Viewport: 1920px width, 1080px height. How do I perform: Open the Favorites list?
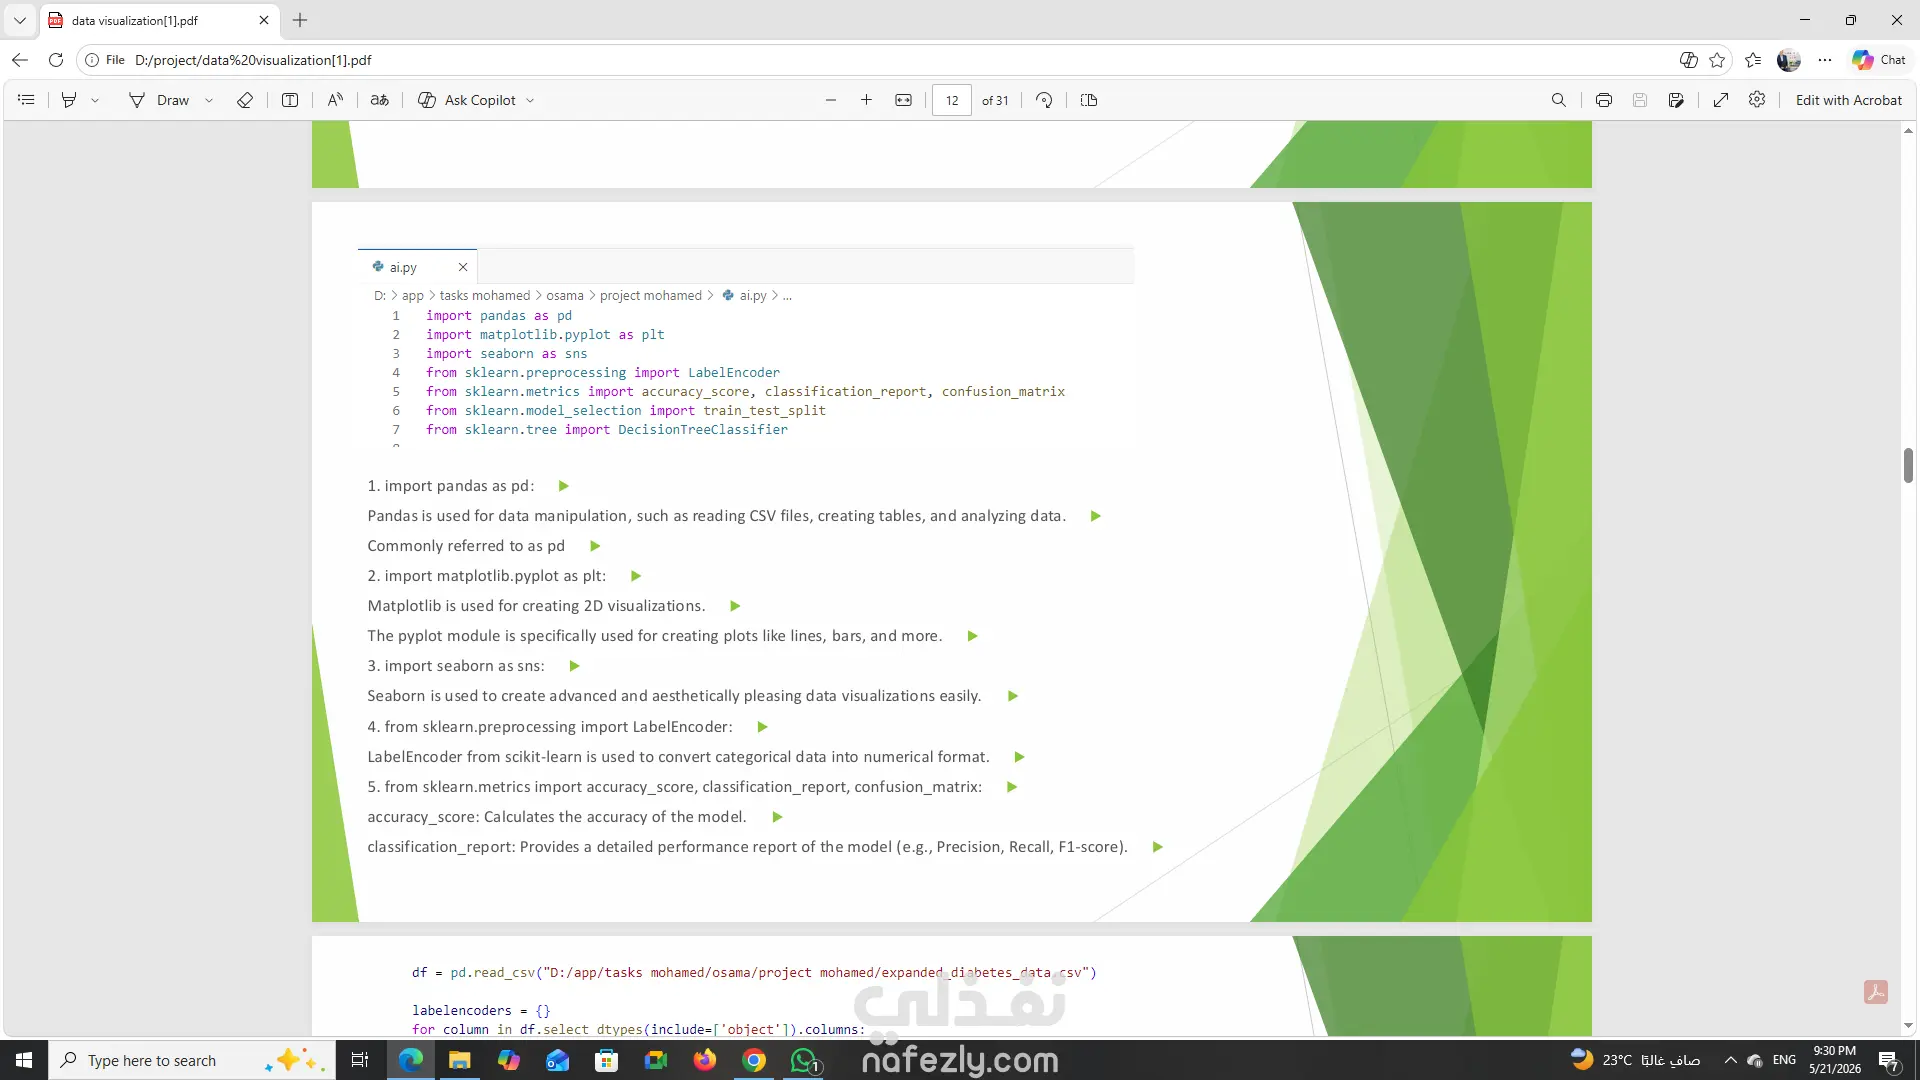click(1753, 60)
